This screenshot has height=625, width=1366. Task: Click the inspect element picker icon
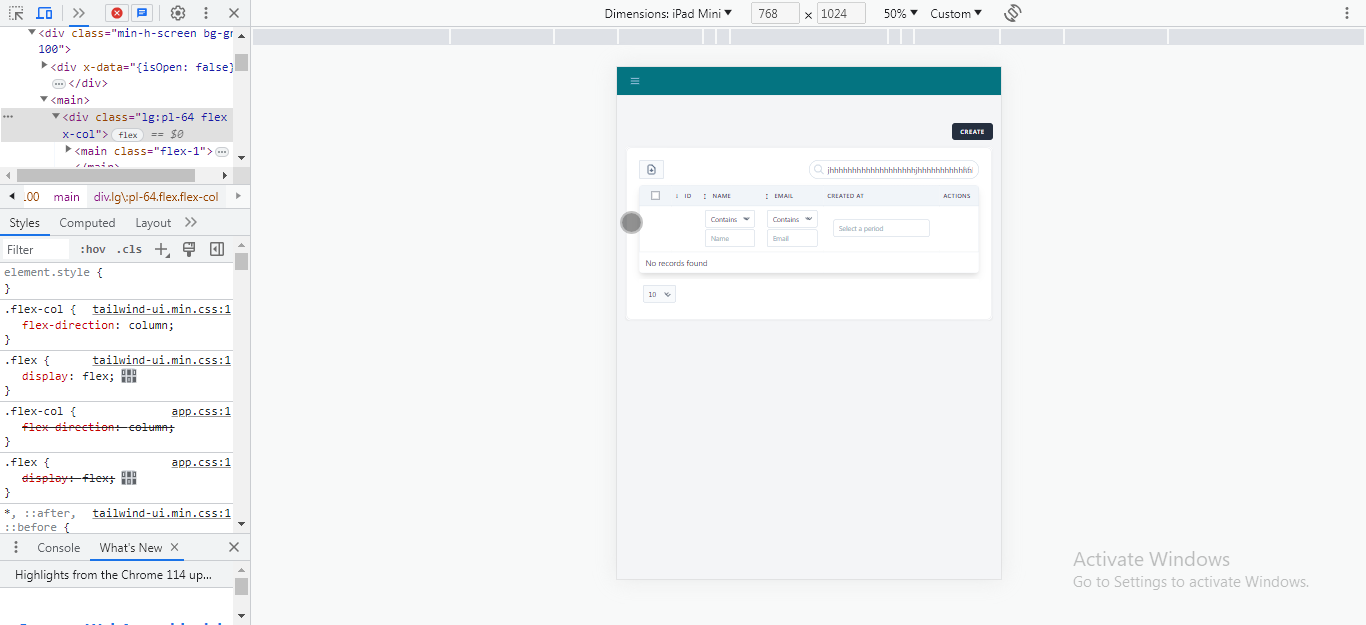click(17, 13)
